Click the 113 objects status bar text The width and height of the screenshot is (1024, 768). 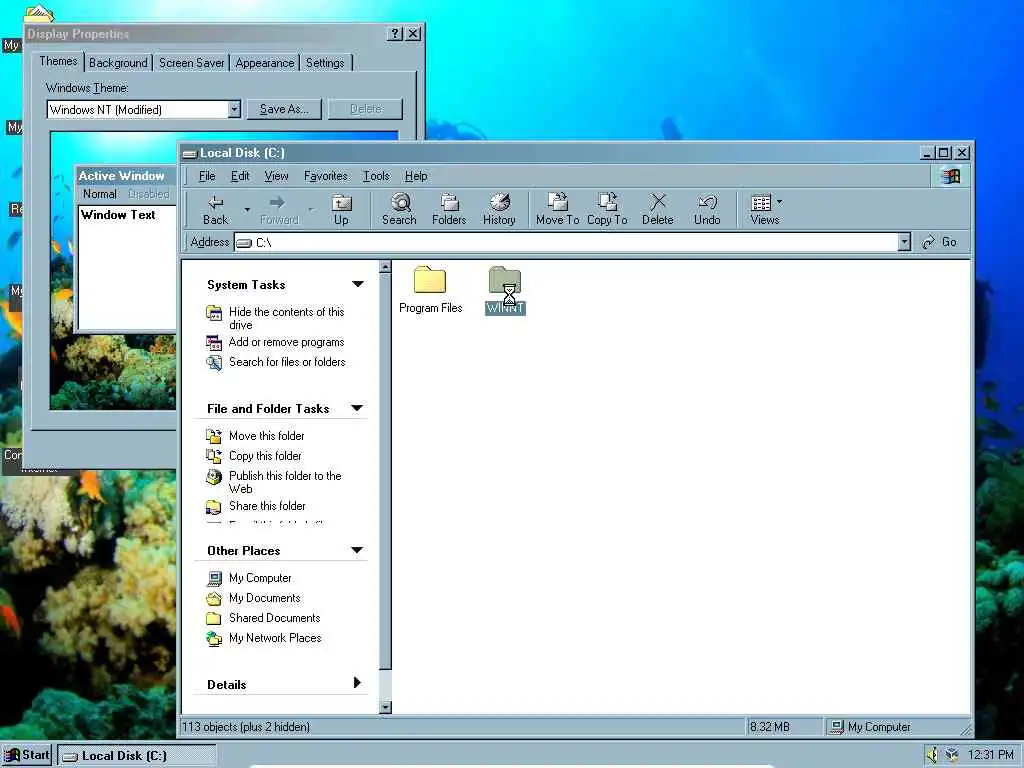(x=246, y=727)
